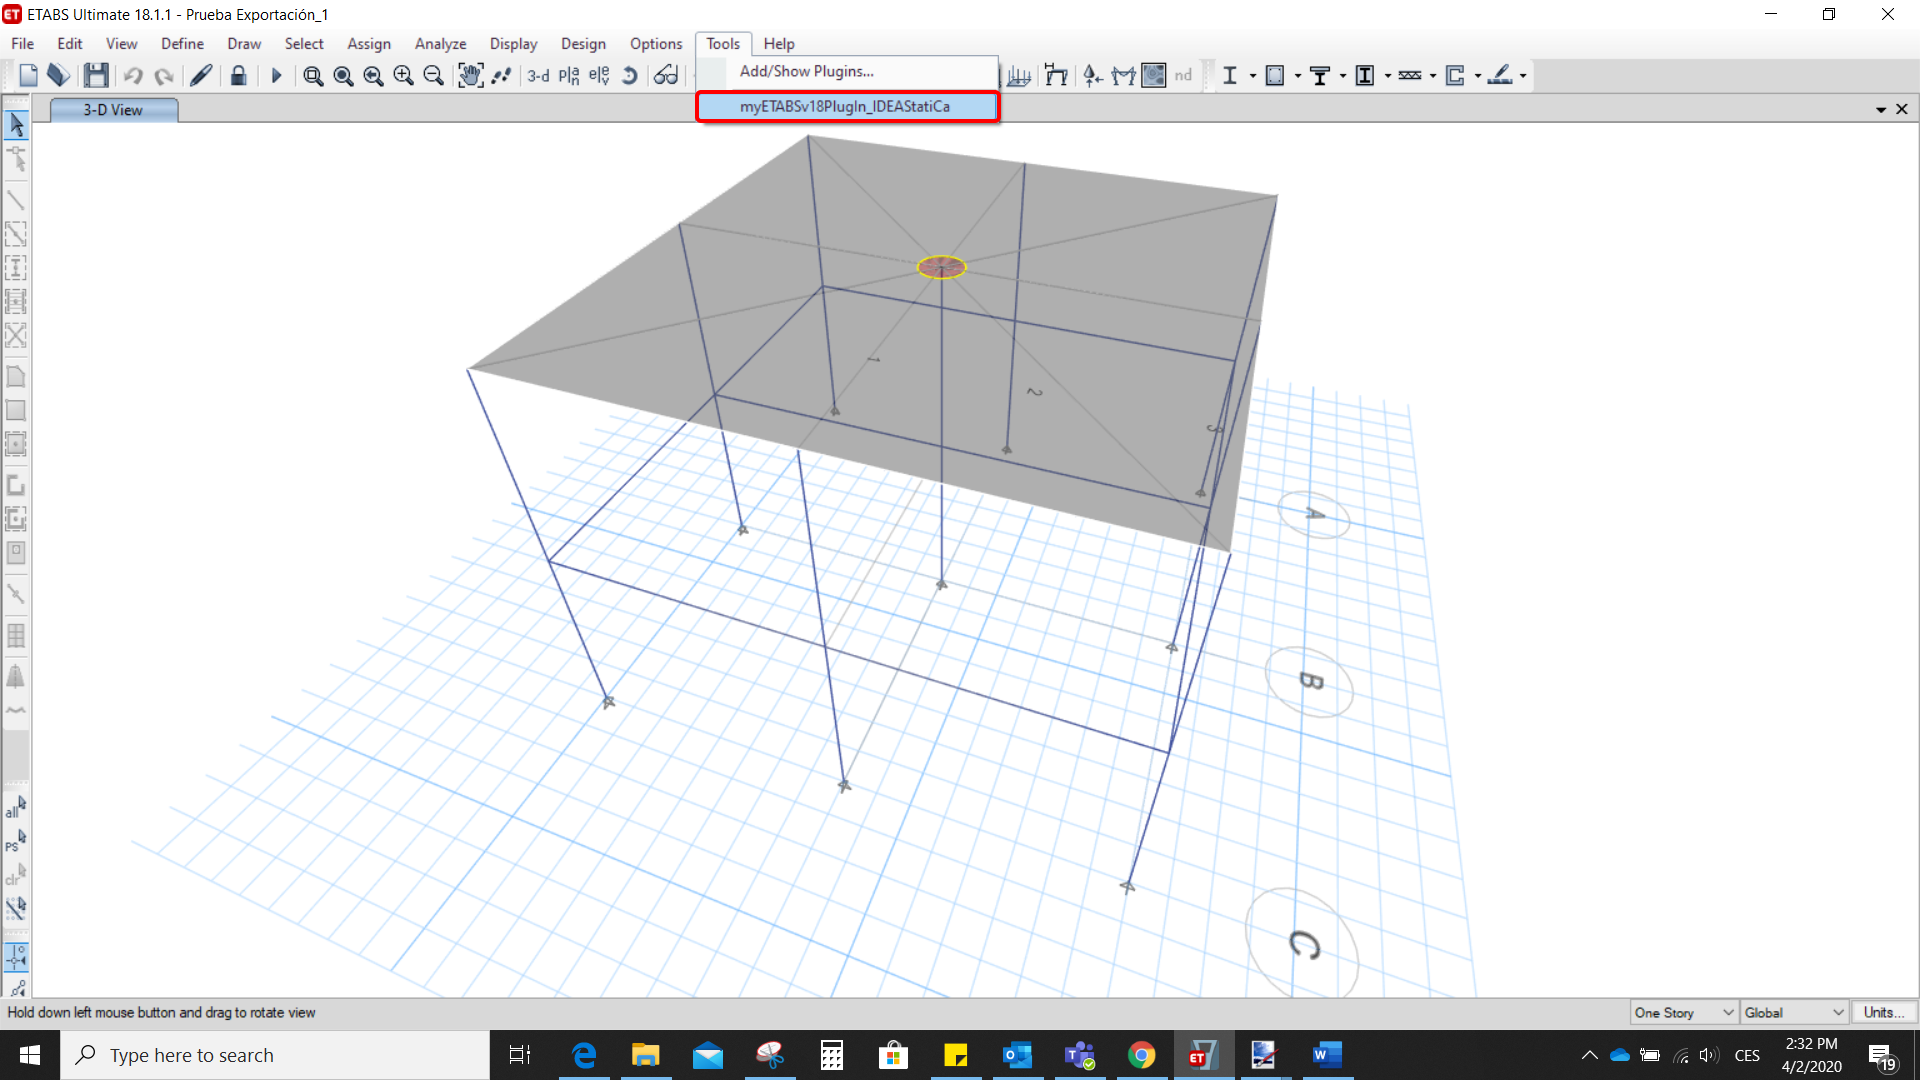This screenshot has width=1920, height=1080.
Task: Activate the Rubber Band Zoom tool
Action: [312, 75]
